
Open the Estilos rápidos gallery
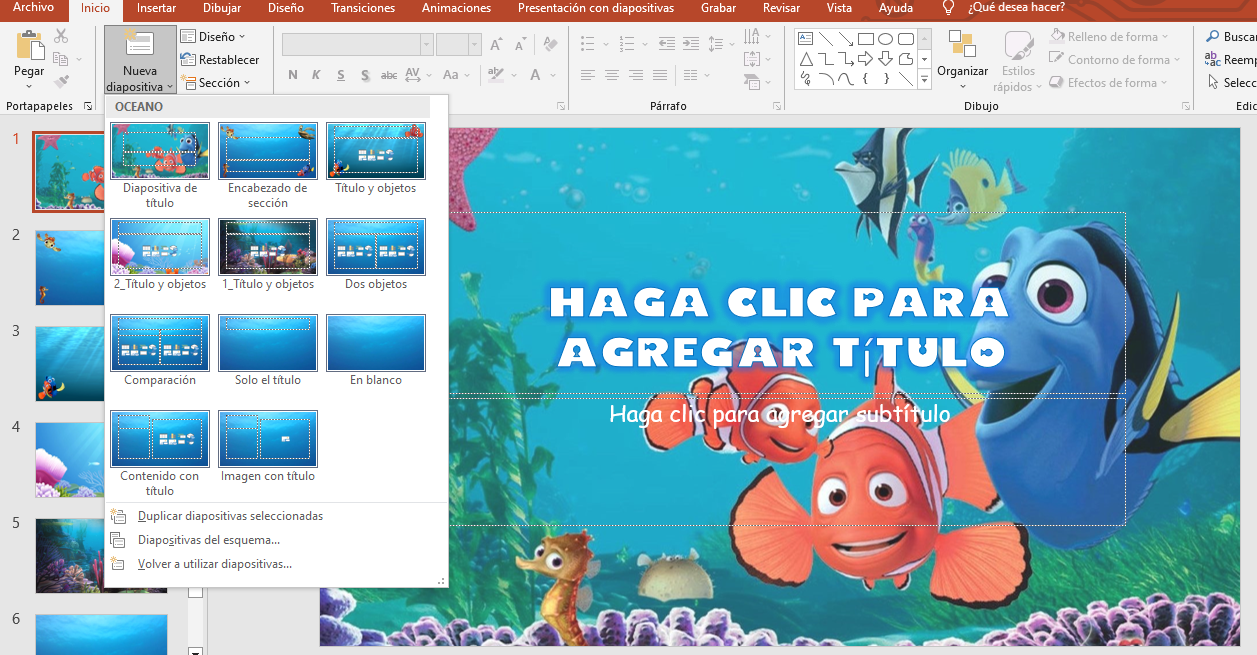click(x=1017, y=60)
